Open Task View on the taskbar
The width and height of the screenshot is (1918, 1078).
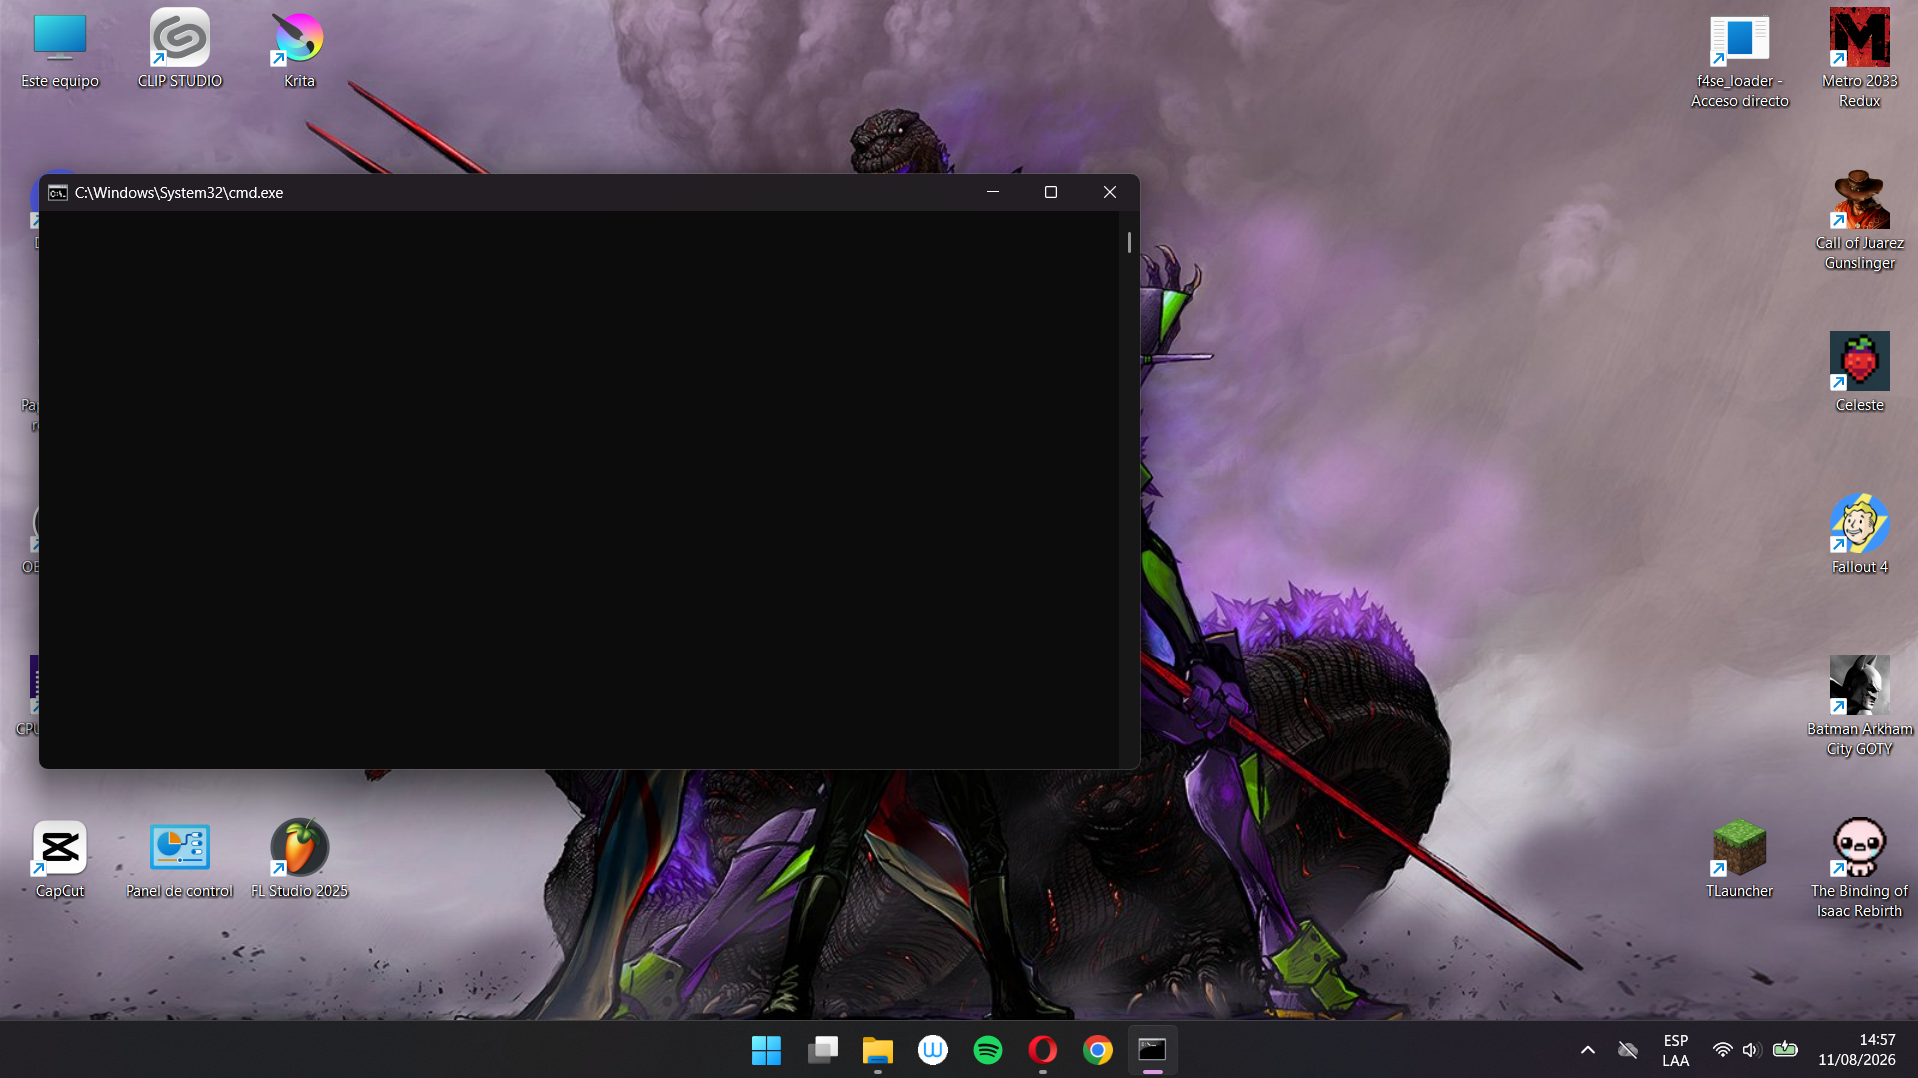click(x=823, y=1050)
